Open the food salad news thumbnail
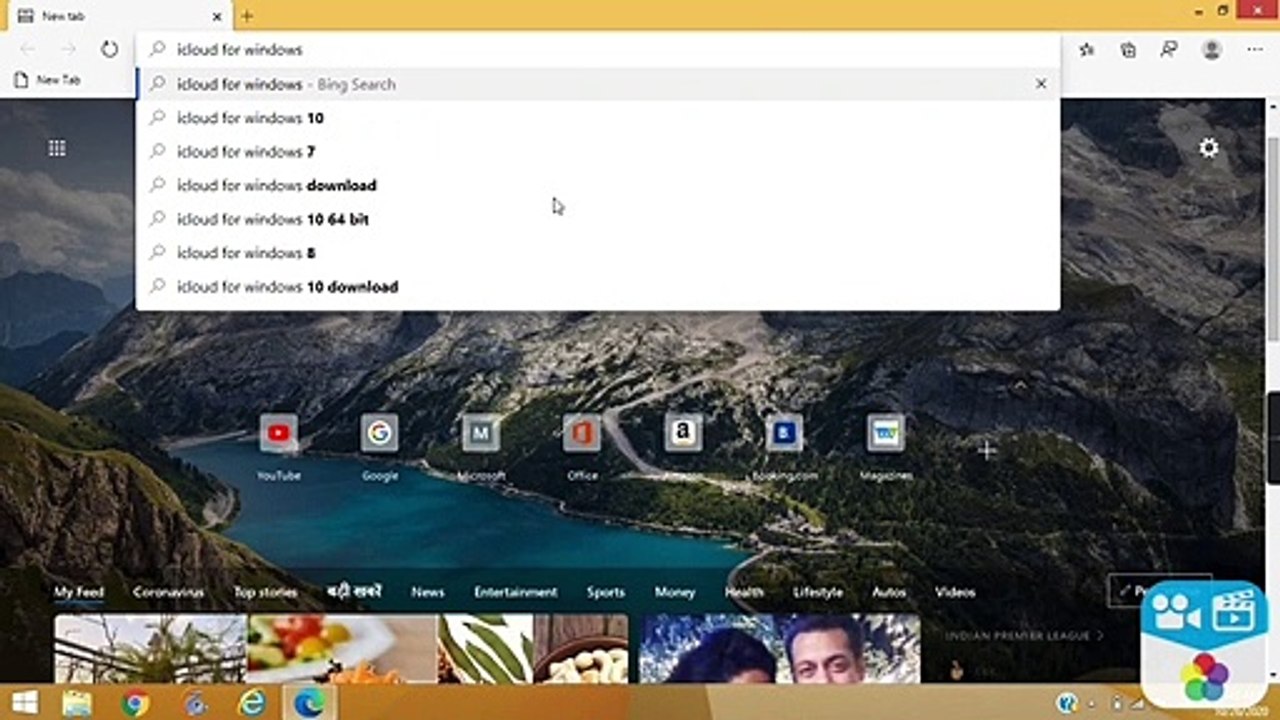Viewport: 1280px width, 720px height. click(x=341, y=649)
